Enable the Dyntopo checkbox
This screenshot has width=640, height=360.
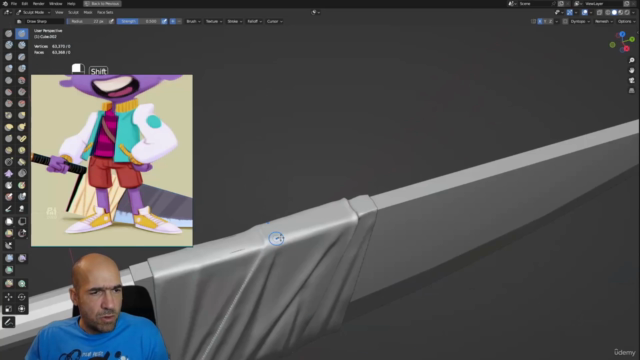click(x=565, y=21)
